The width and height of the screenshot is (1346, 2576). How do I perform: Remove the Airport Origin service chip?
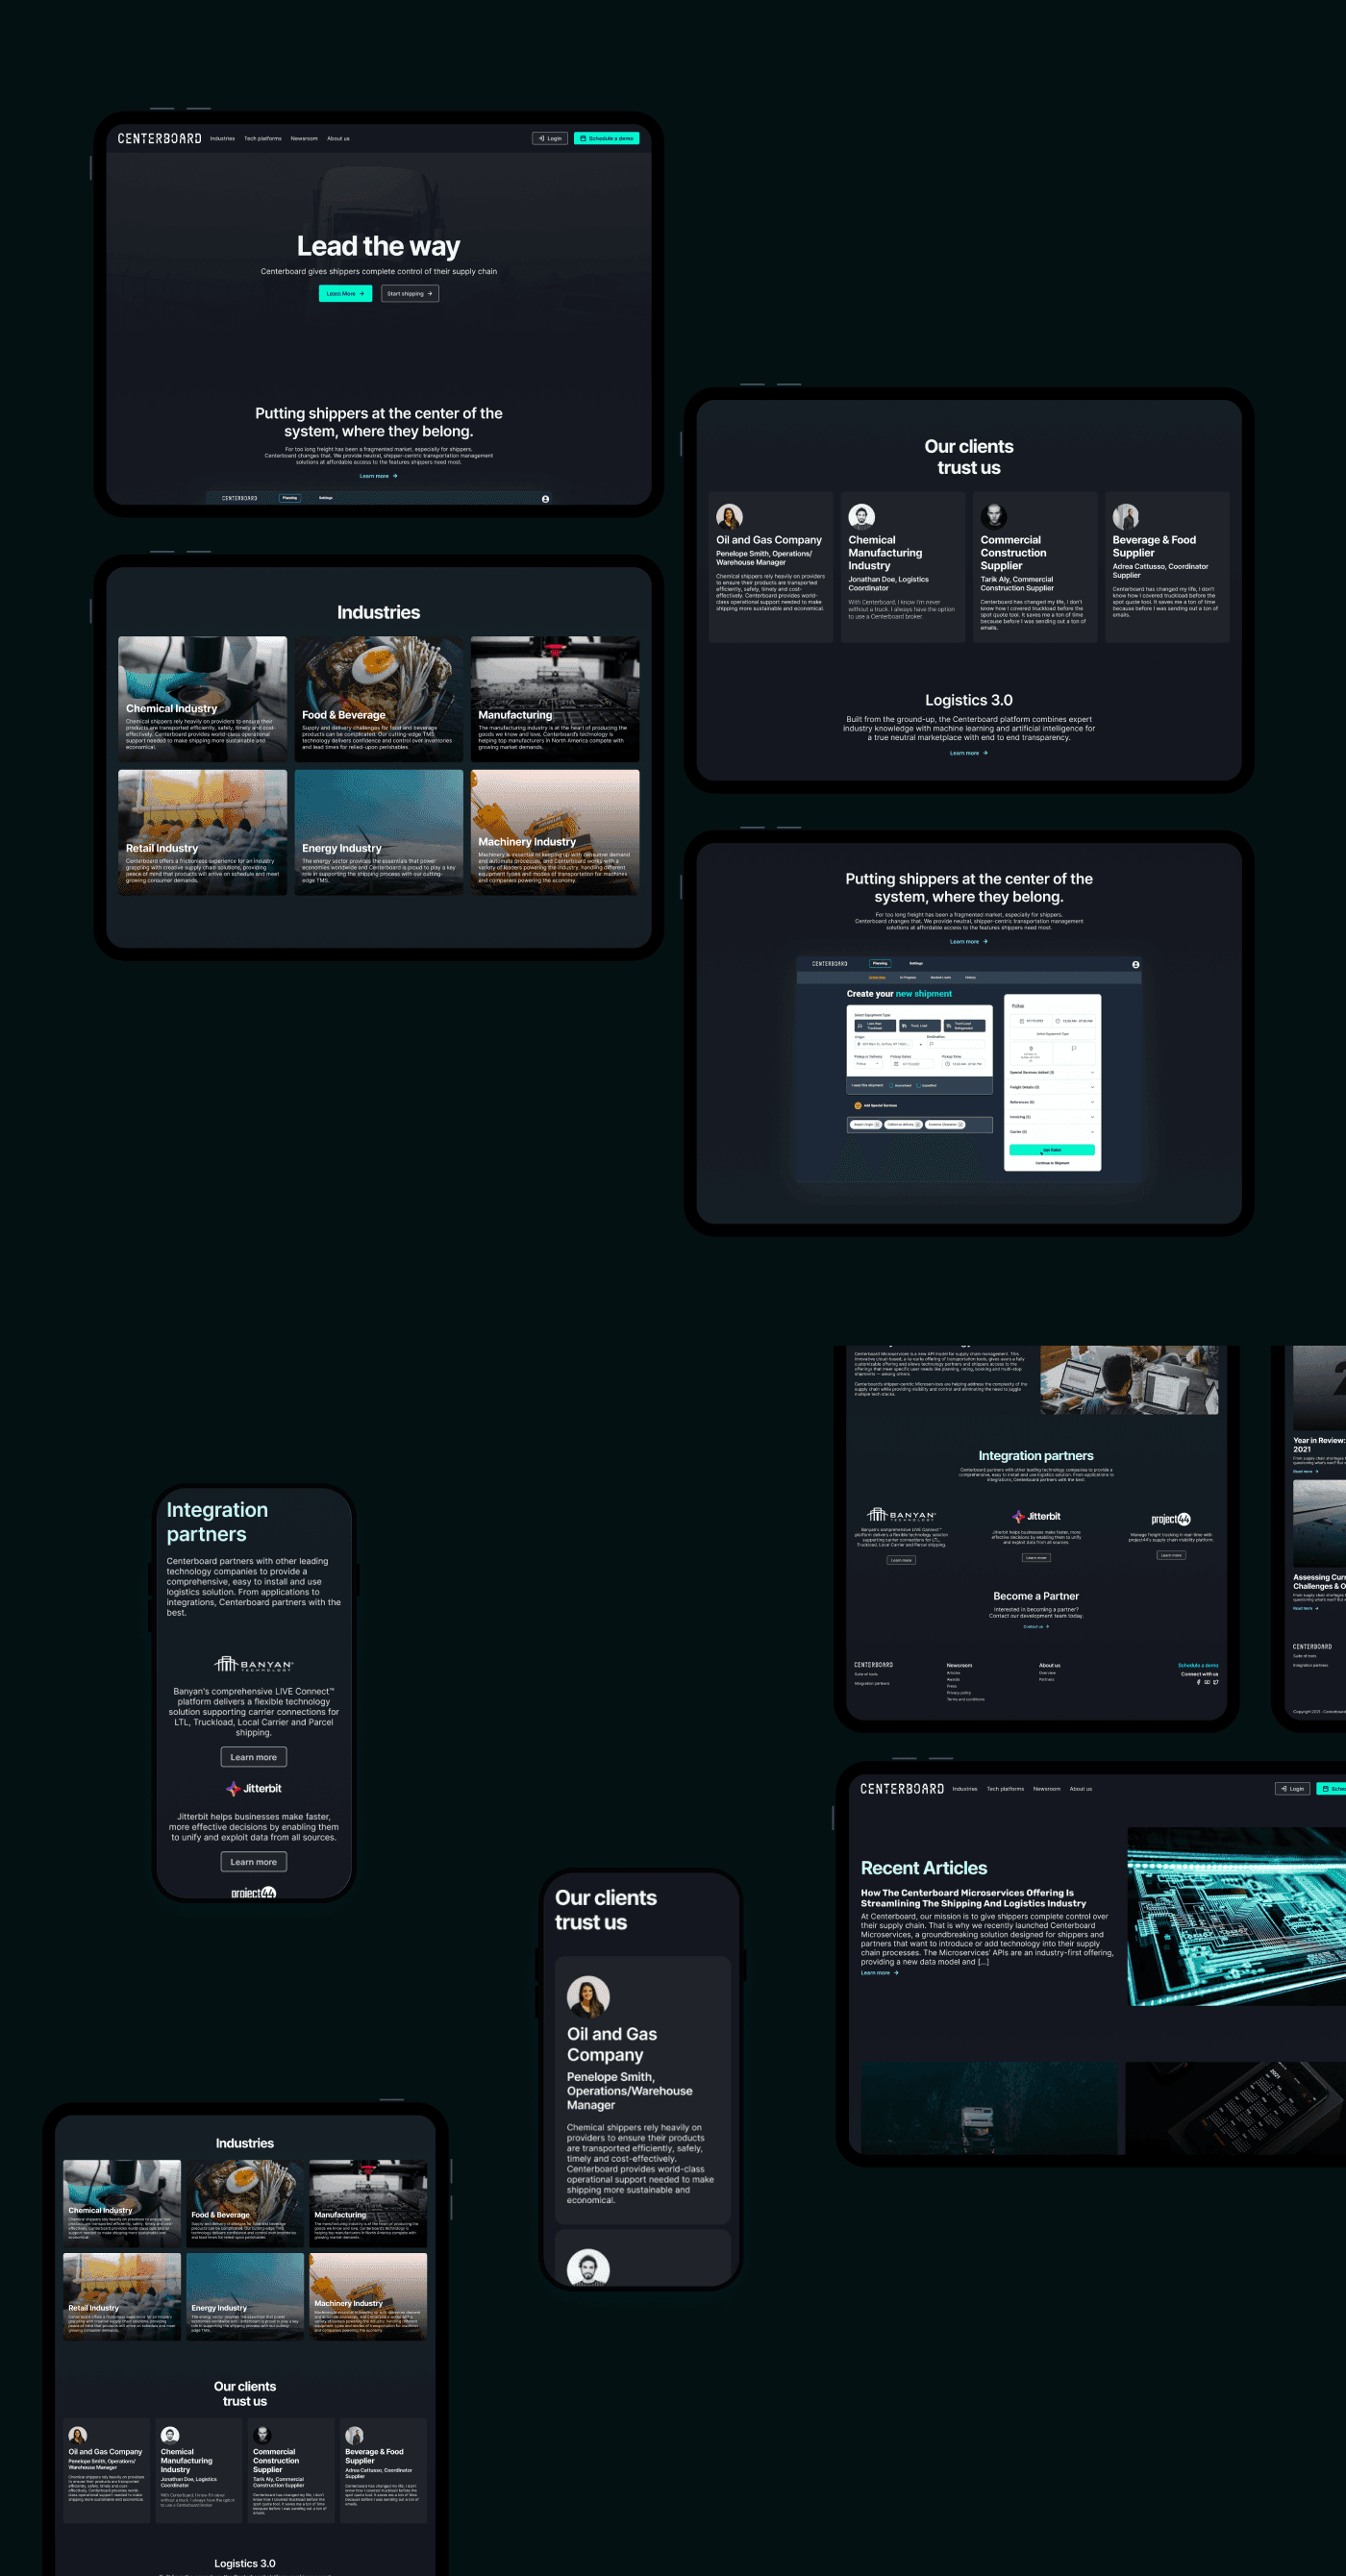pos(878,1125)
